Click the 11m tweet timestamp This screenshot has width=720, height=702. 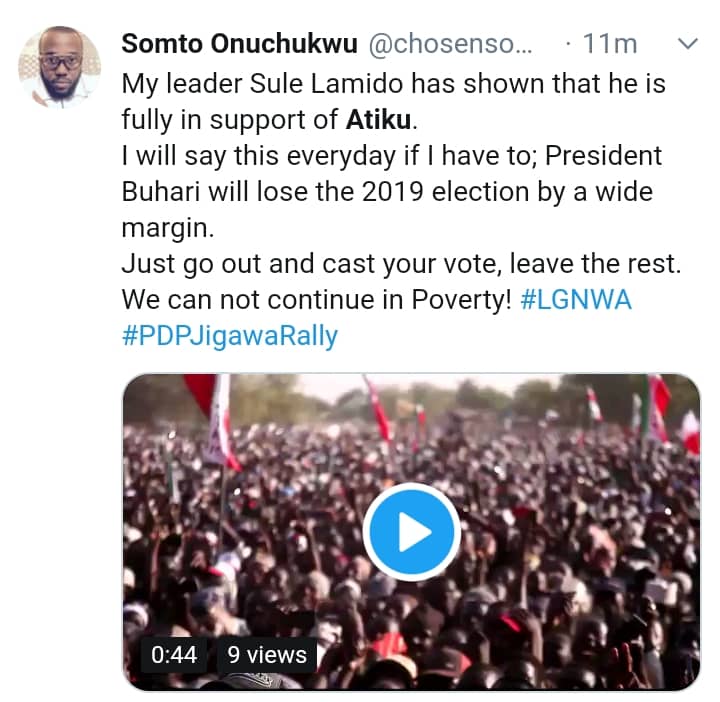[x=612, y=45]
